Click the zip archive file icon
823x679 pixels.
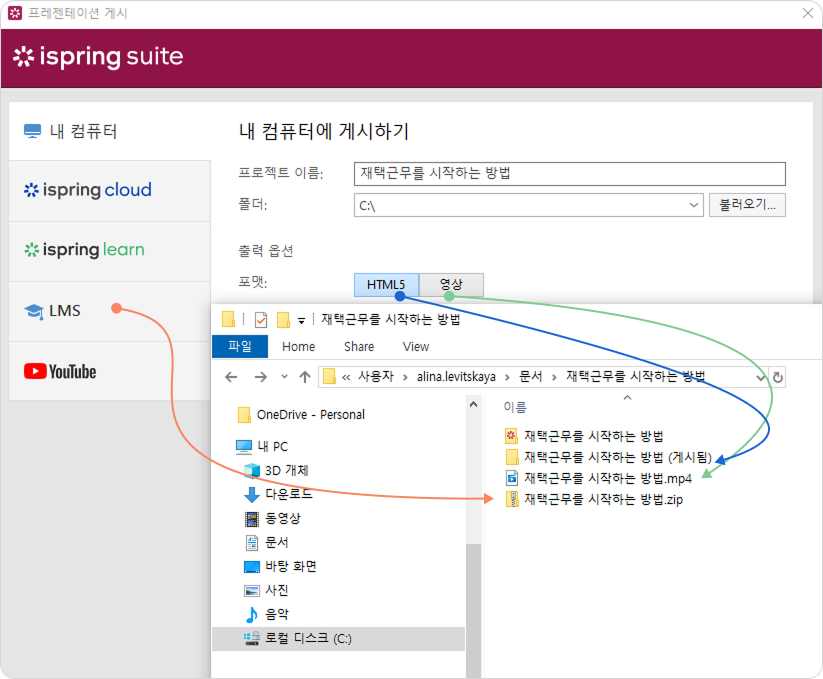coord(512,499)
